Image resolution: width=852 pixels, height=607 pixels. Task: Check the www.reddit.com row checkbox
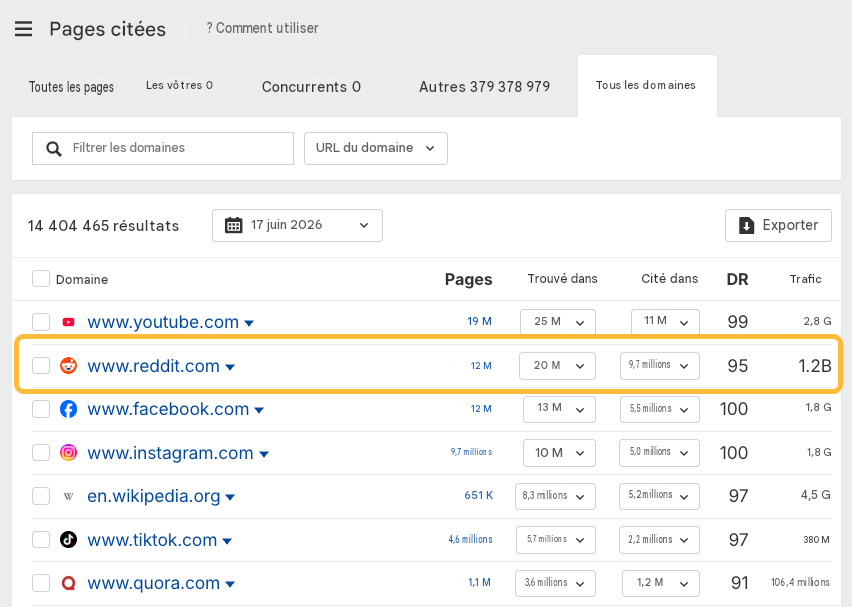[41, 366]
